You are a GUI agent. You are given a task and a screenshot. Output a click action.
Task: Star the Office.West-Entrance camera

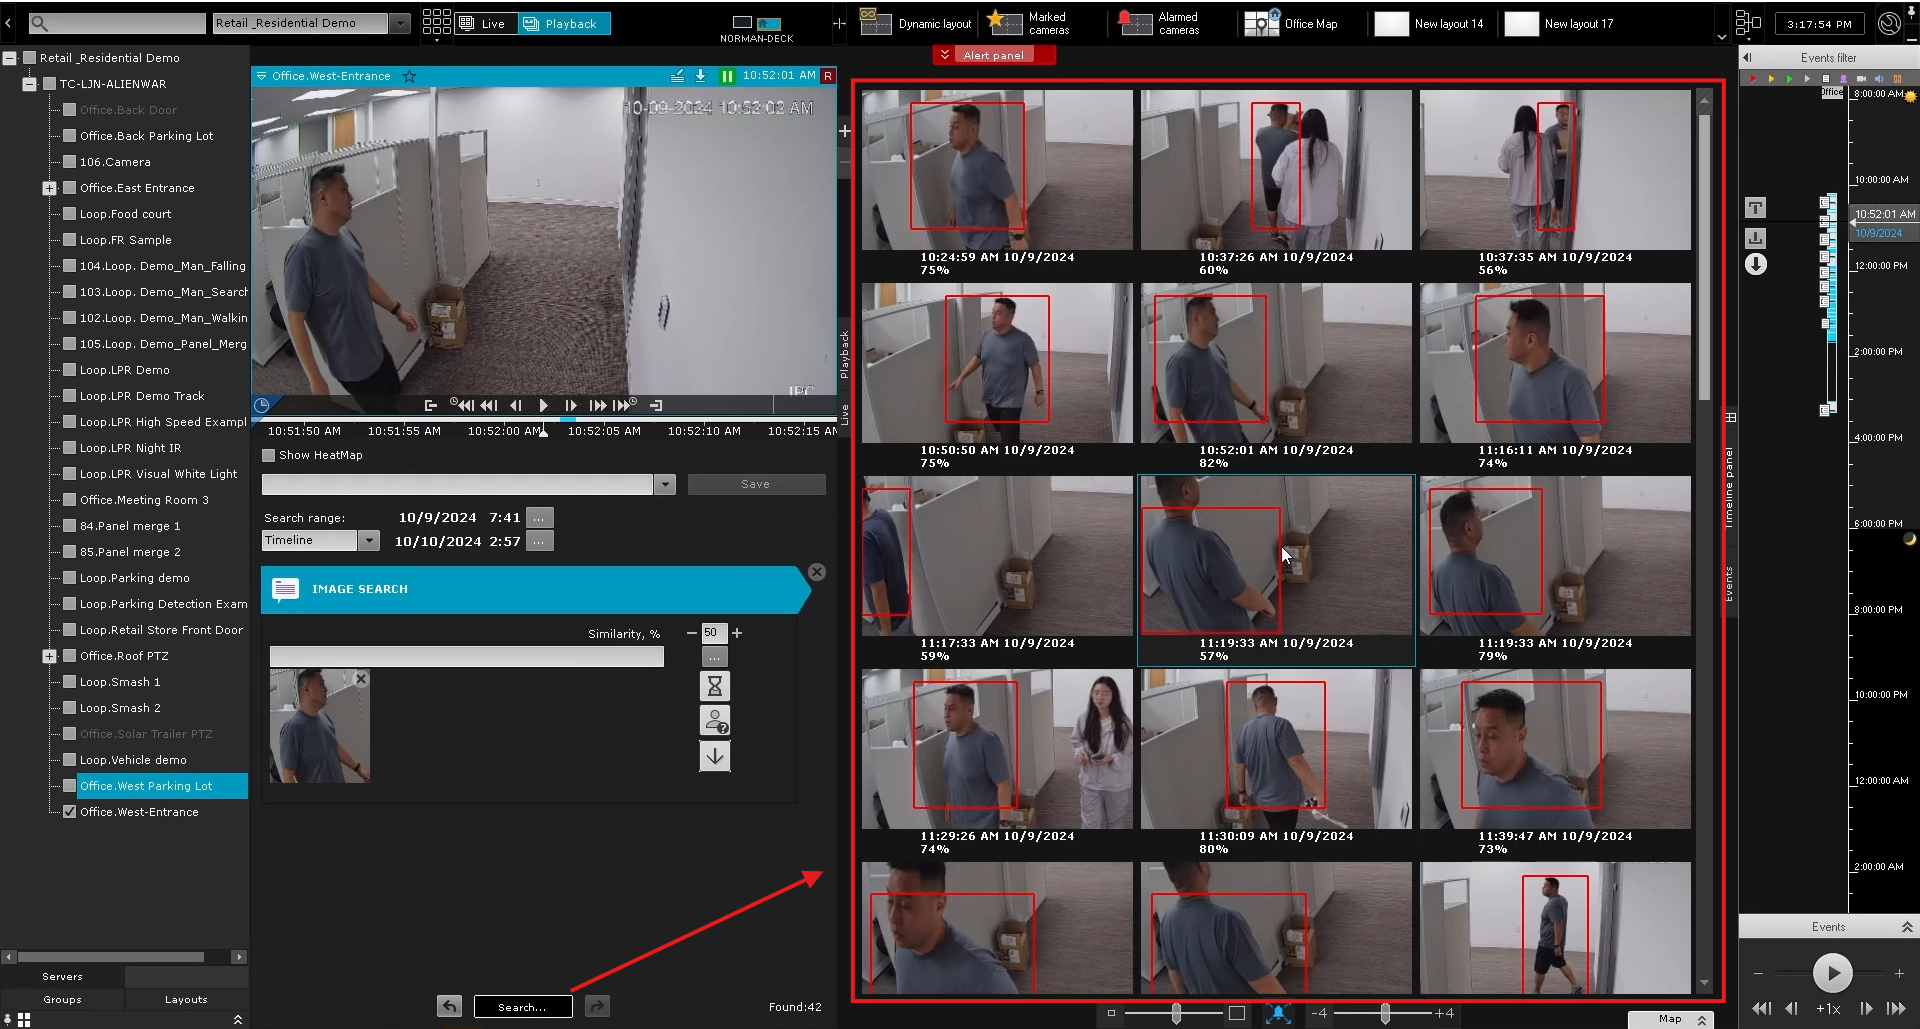(409, 76)
